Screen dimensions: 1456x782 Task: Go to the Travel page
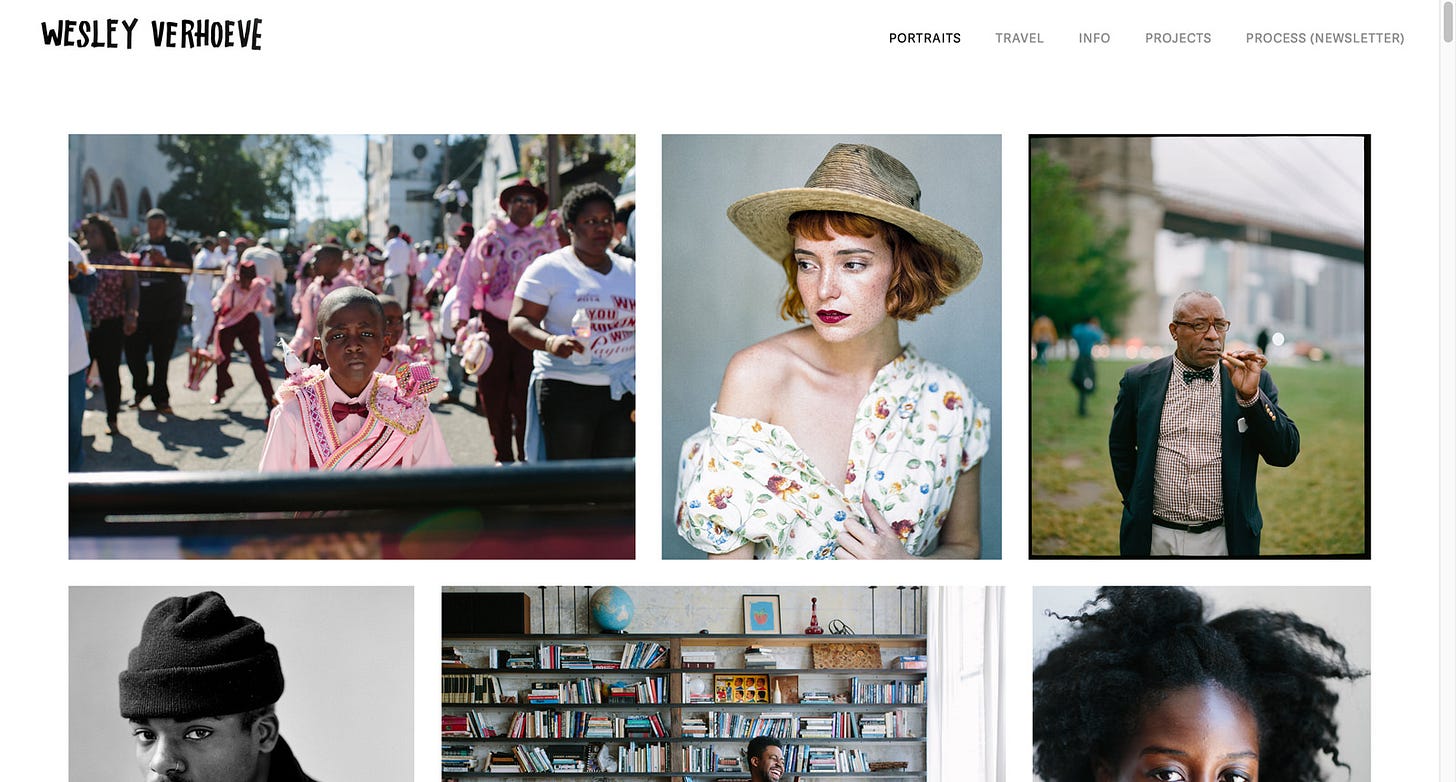pos(1019,38)
